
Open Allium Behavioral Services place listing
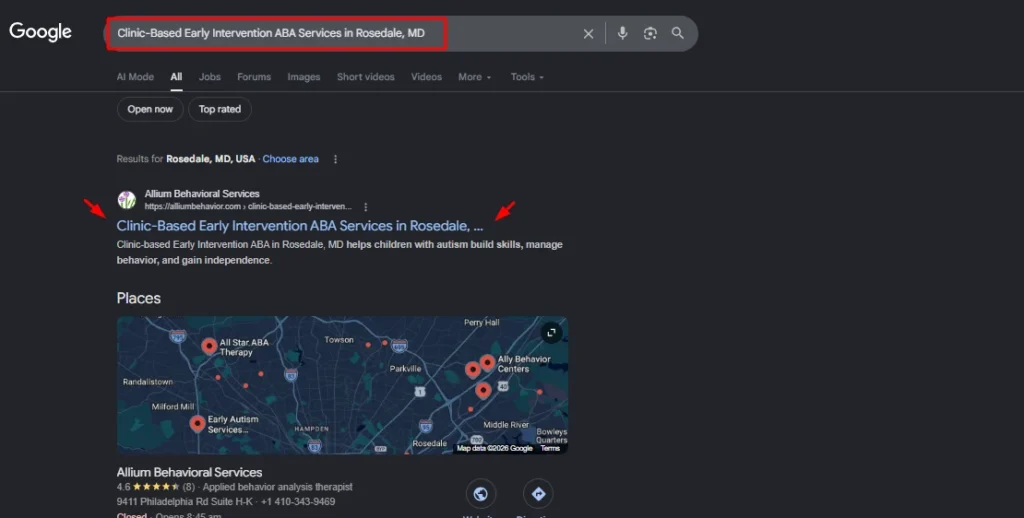(x=189, y=472)
